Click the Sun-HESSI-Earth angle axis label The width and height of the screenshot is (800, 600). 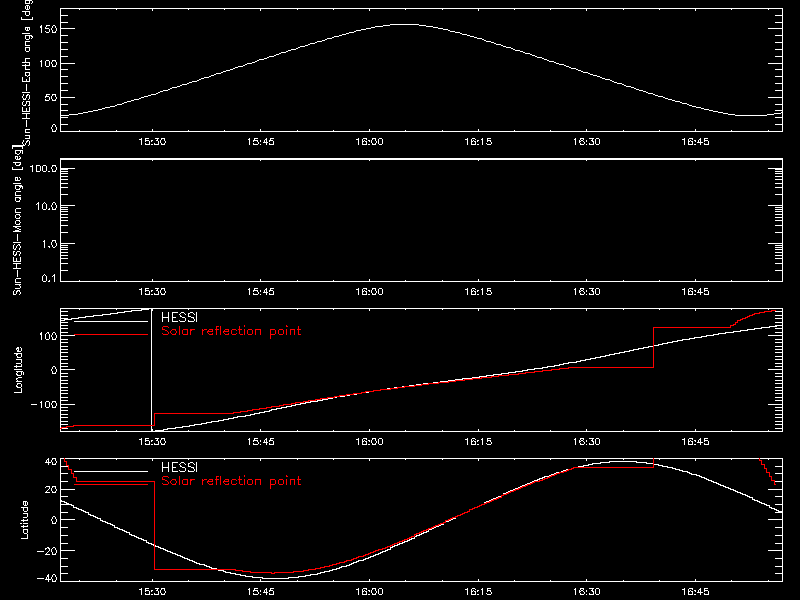point(27,73)
